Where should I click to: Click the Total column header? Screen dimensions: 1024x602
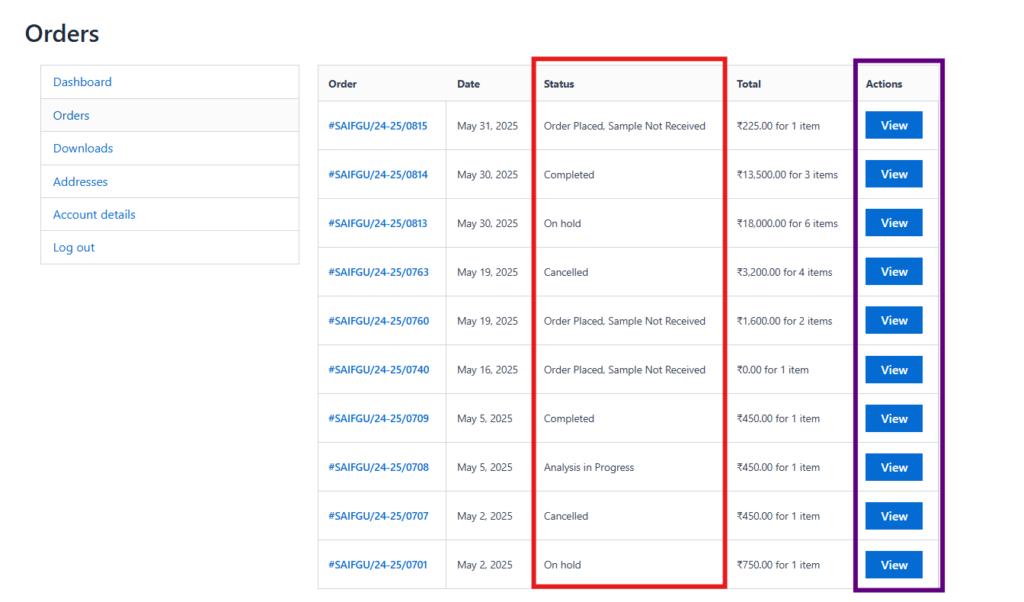(748, 84)
